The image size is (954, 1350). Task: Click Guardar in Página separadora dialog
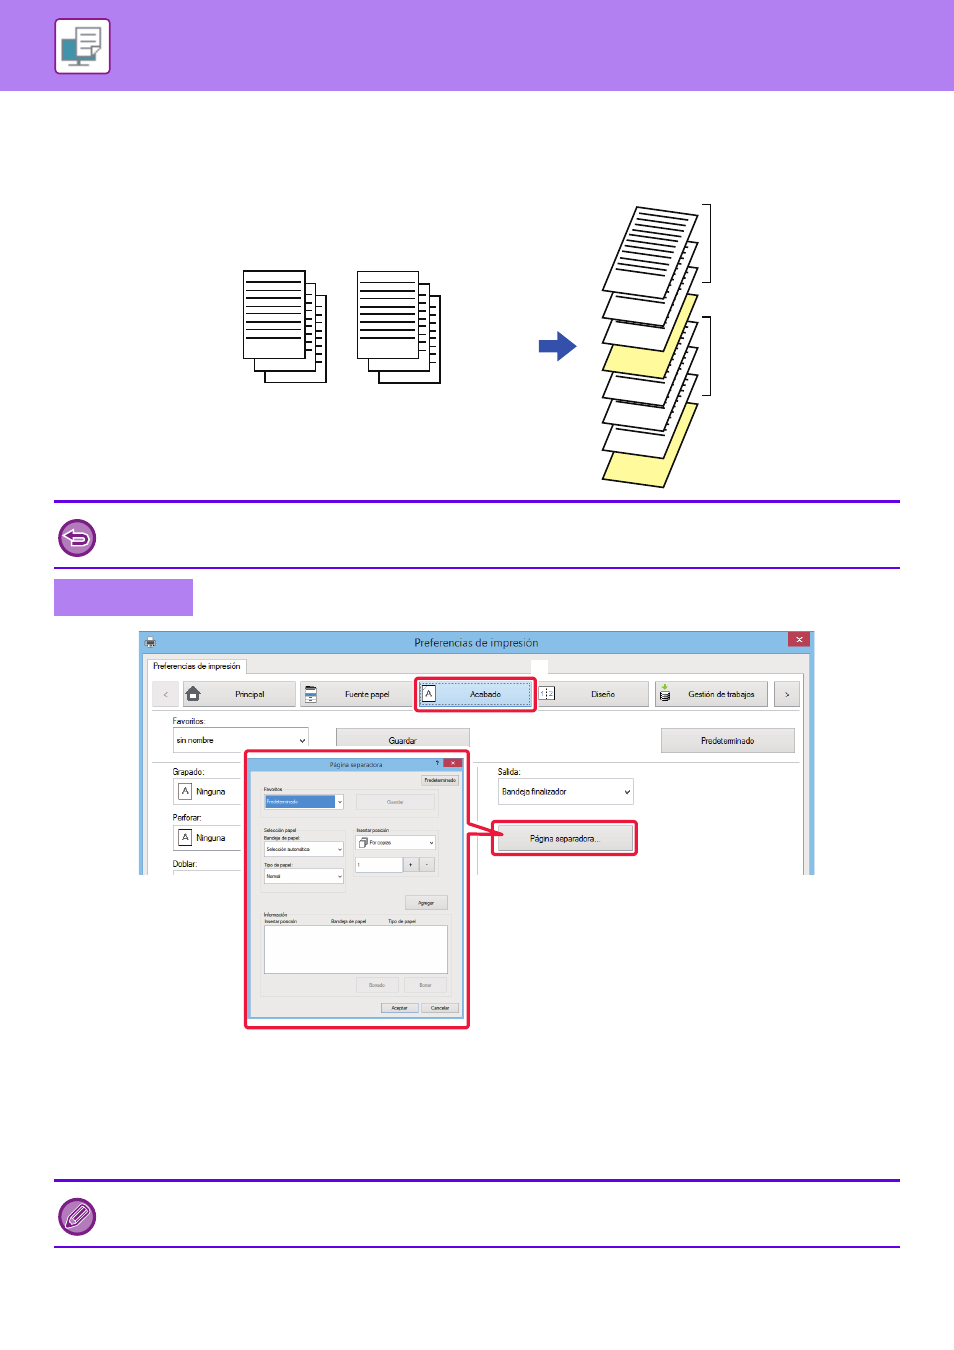tap(396, 802)
